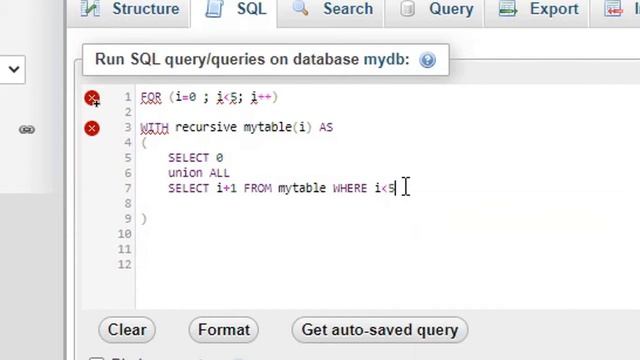
Task: Click the SQL tab page icon
Action: click(x=214, y=9)
